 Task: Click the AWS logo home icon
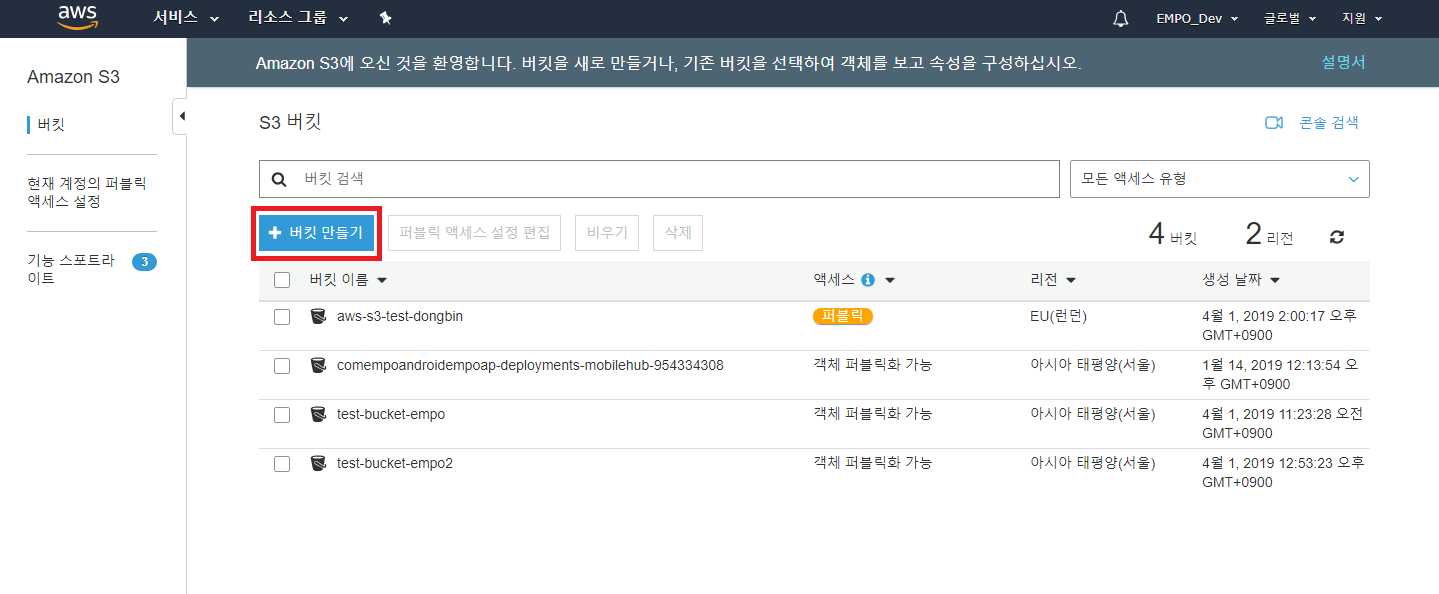[77, 18]
